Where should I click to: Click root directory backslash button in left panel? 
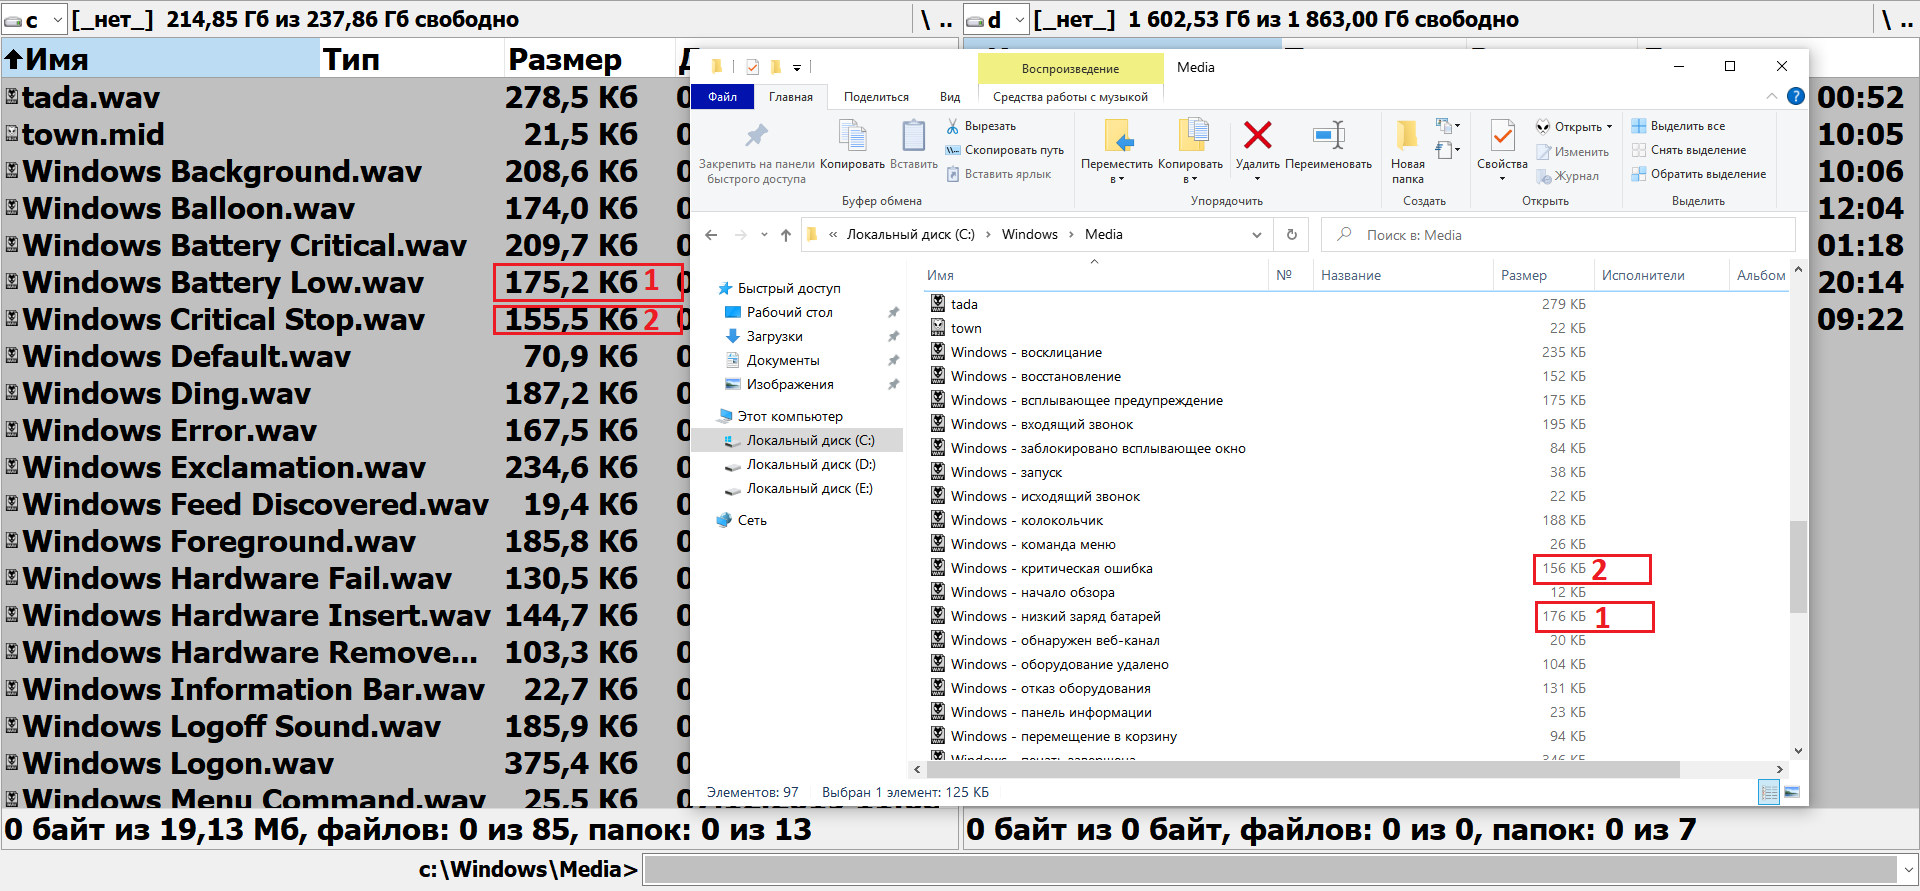924,19
